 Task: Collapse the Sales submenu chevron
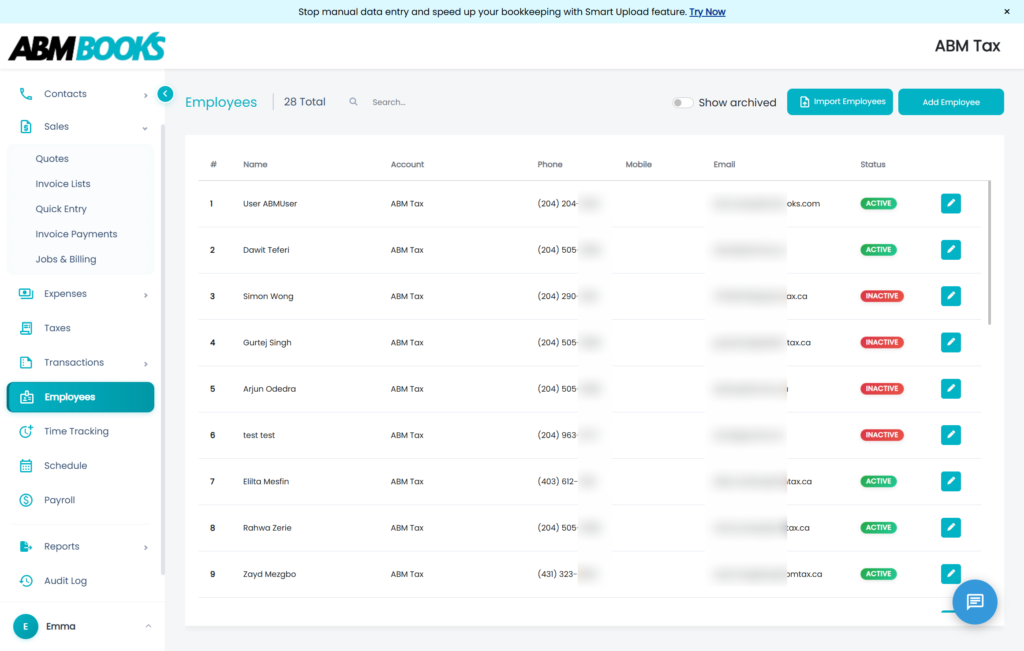(x=145, y=128)
